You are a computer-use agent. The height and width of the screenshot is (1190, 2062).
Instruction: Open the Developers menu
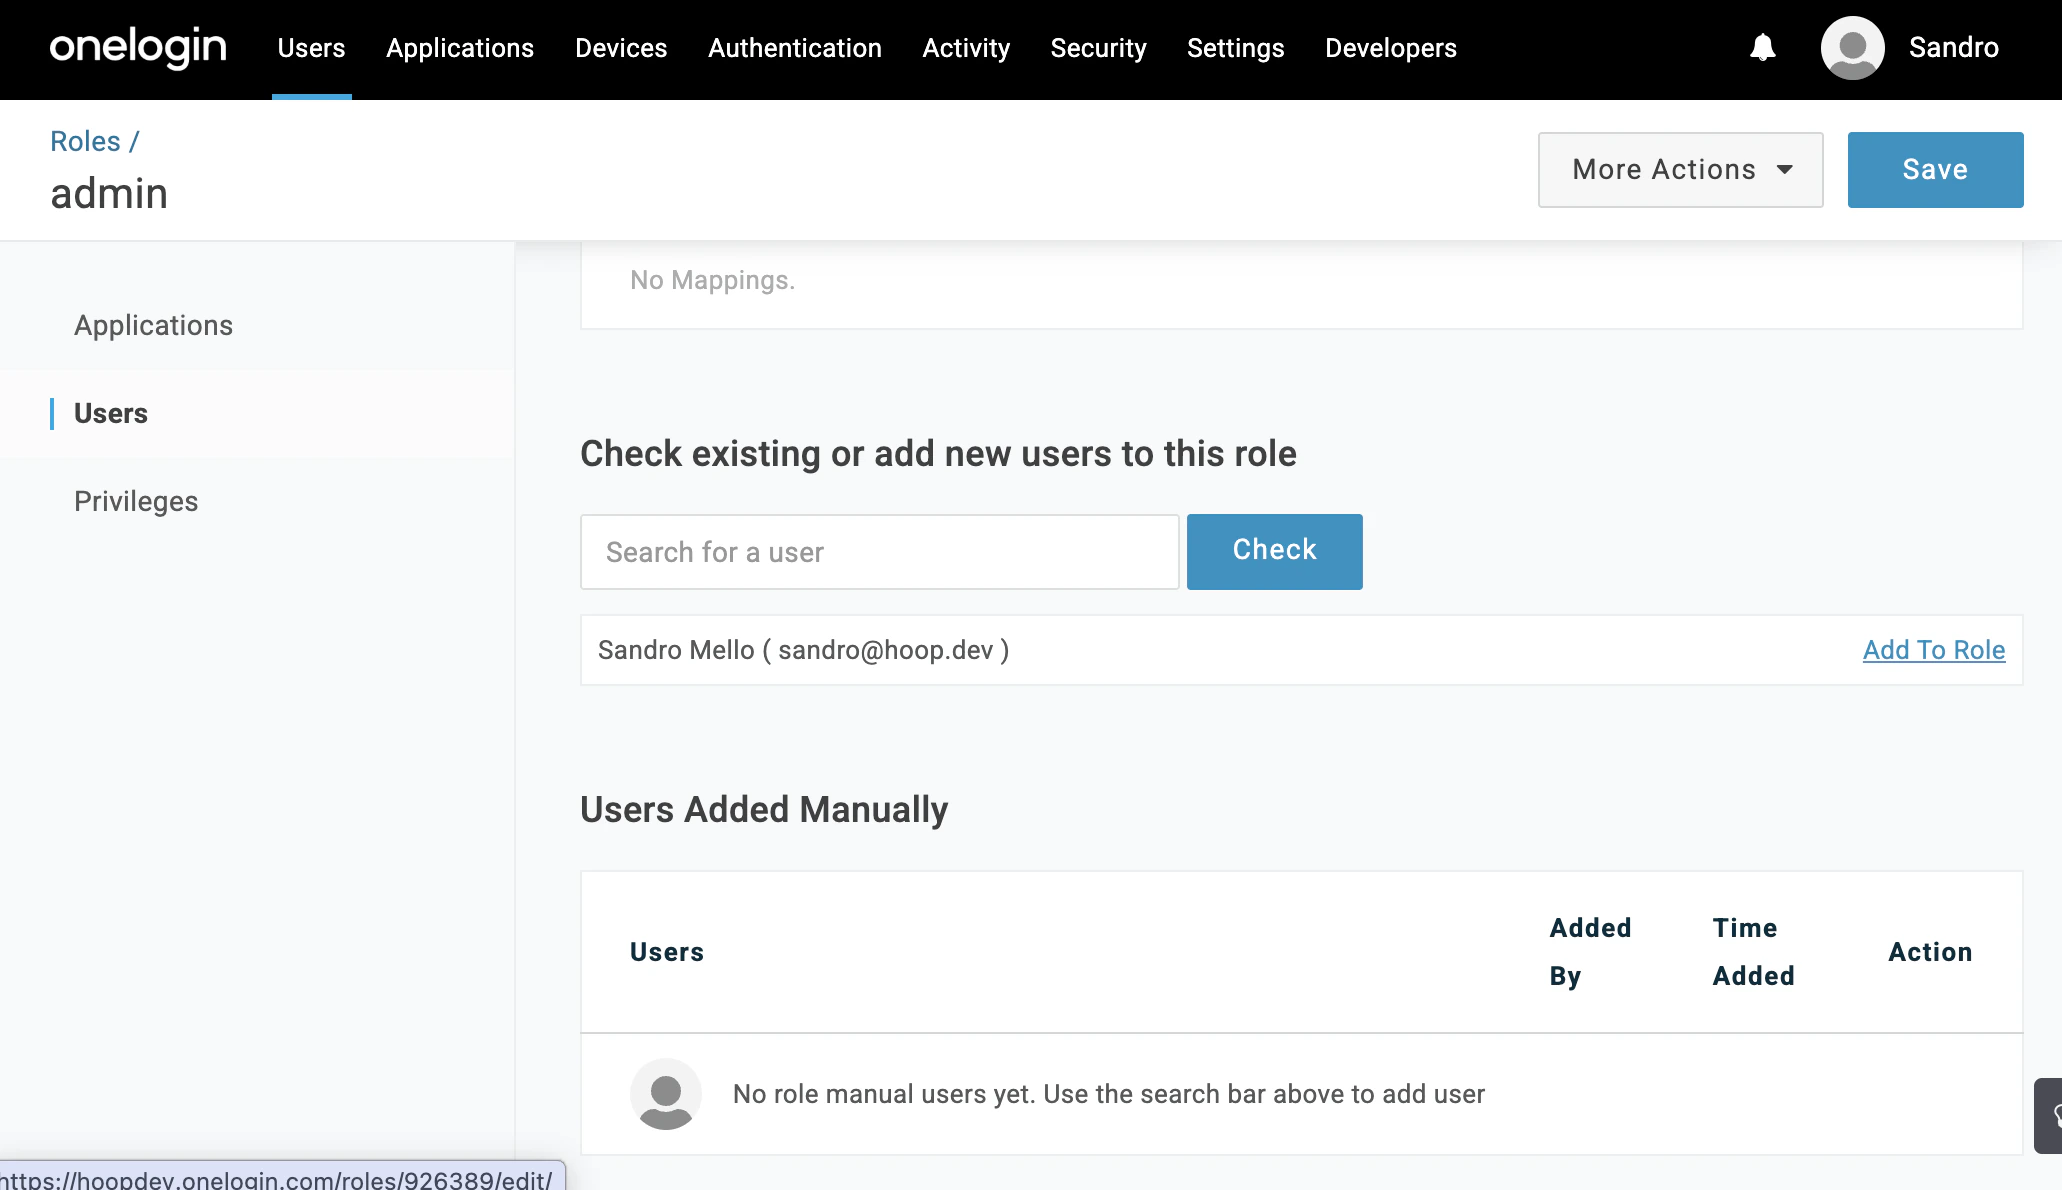(x=1390, y=48)
